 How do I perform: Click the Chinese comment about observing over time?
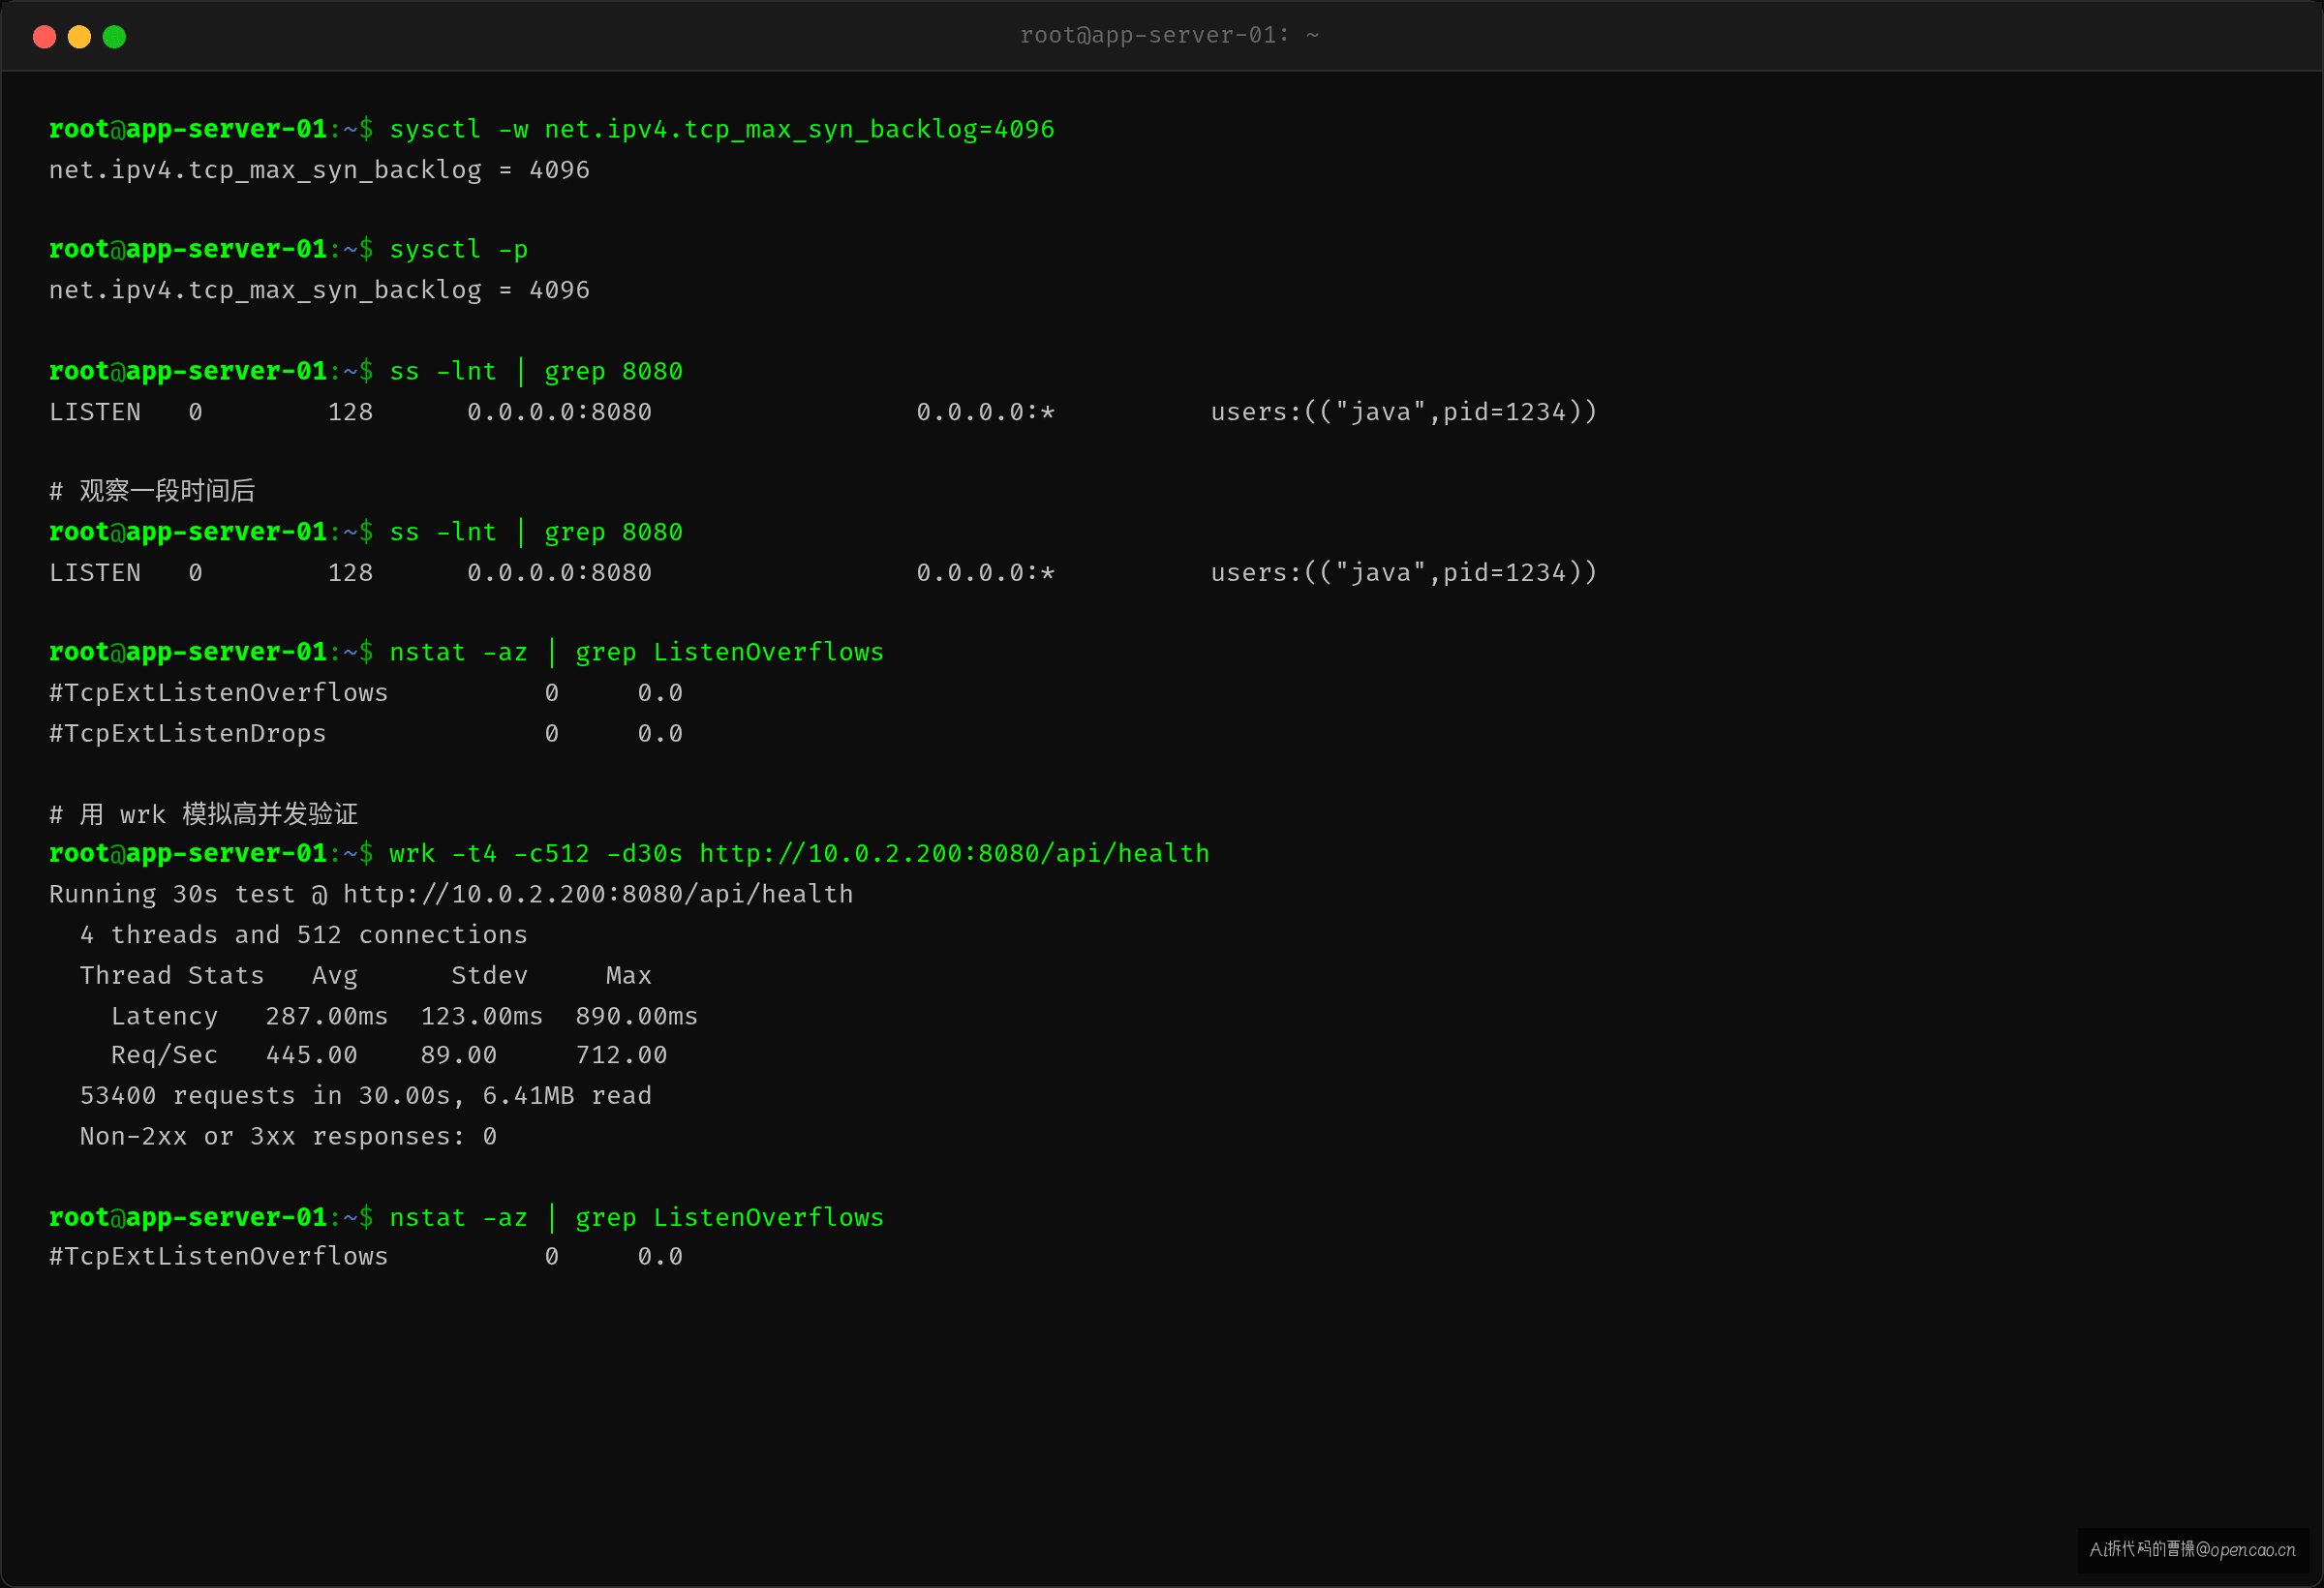(x=152, y=491)
